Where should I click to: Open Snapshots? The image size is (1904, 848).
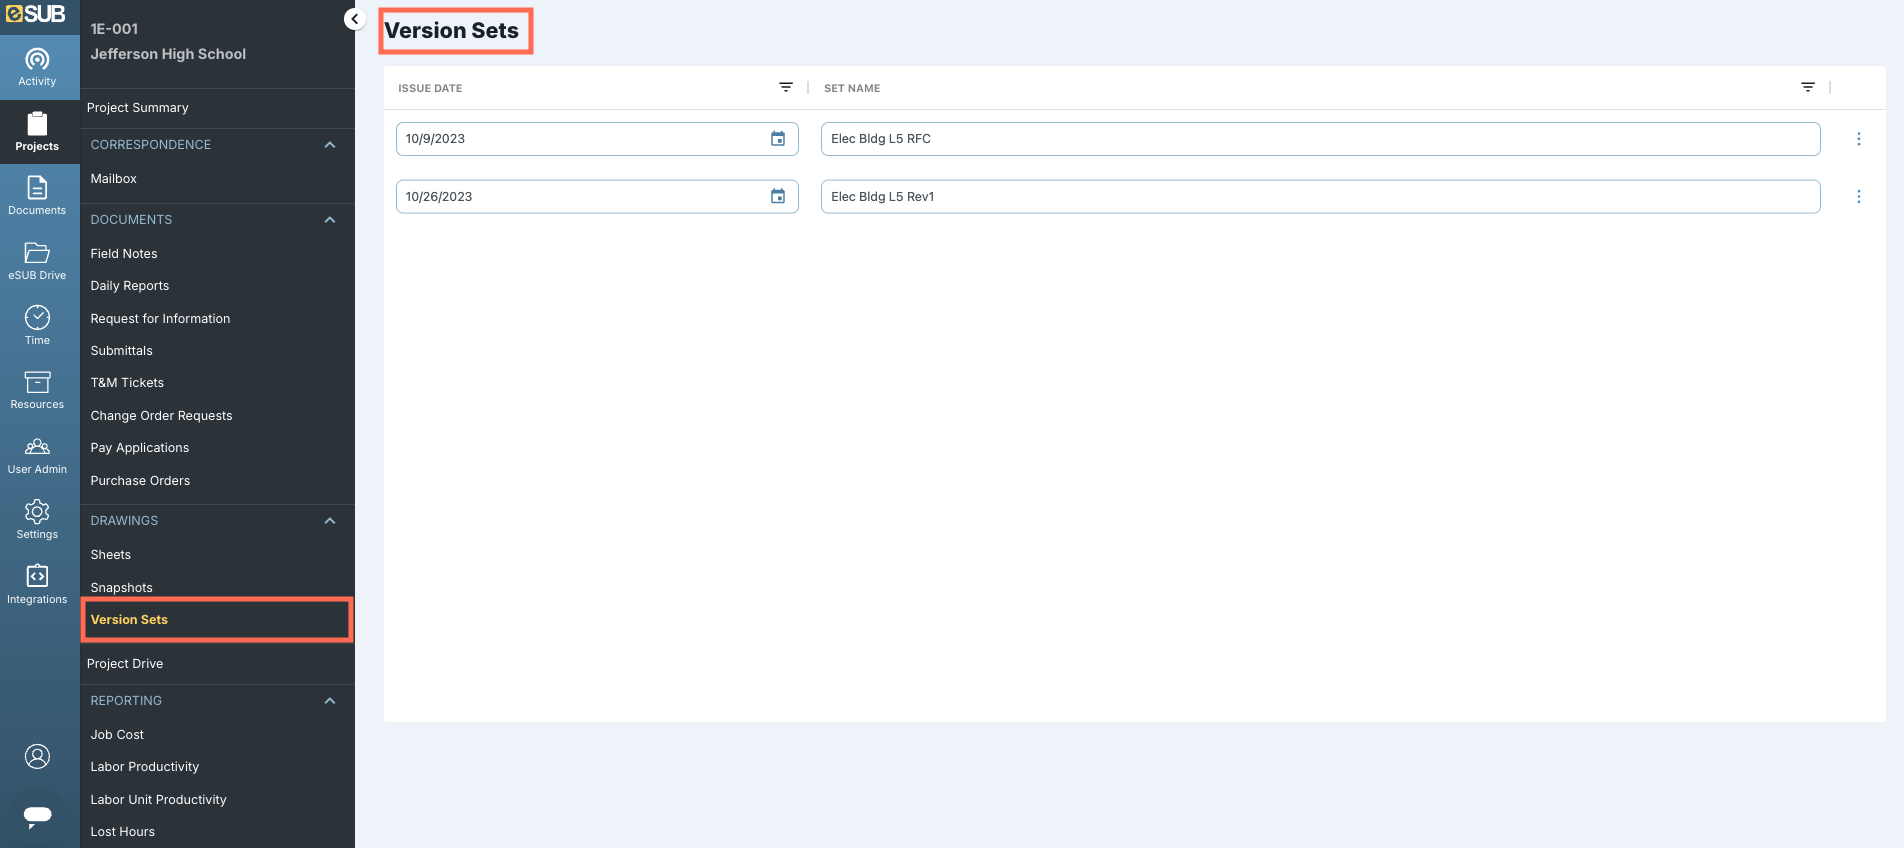(122, 588)
